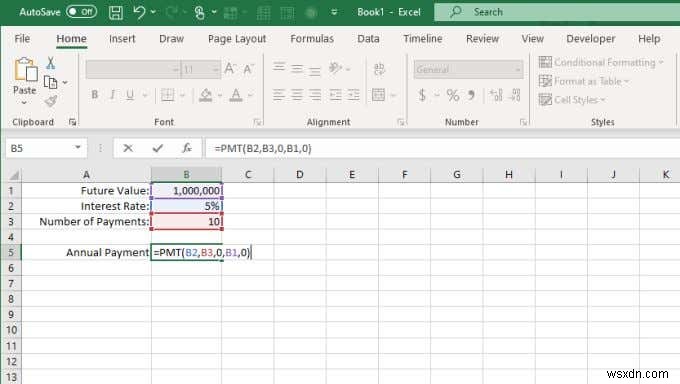Cancel the formula entry with X
This screenshot has height=384, width=680.
(x=128, y=148)
